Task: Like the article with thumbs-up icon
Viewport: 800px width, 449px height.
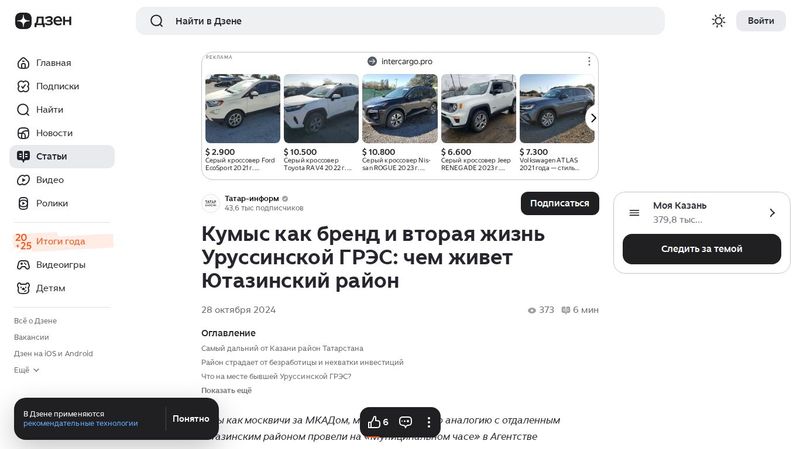Action: tap(375, 422)
